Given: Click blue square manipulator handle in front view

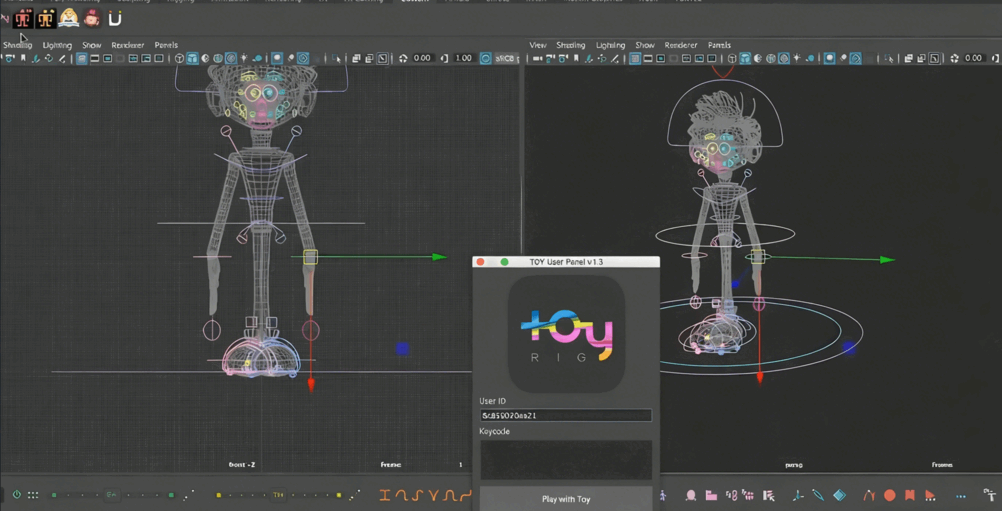Looking at the screenshot, I should pyautogui.click(x=402, y=348).
